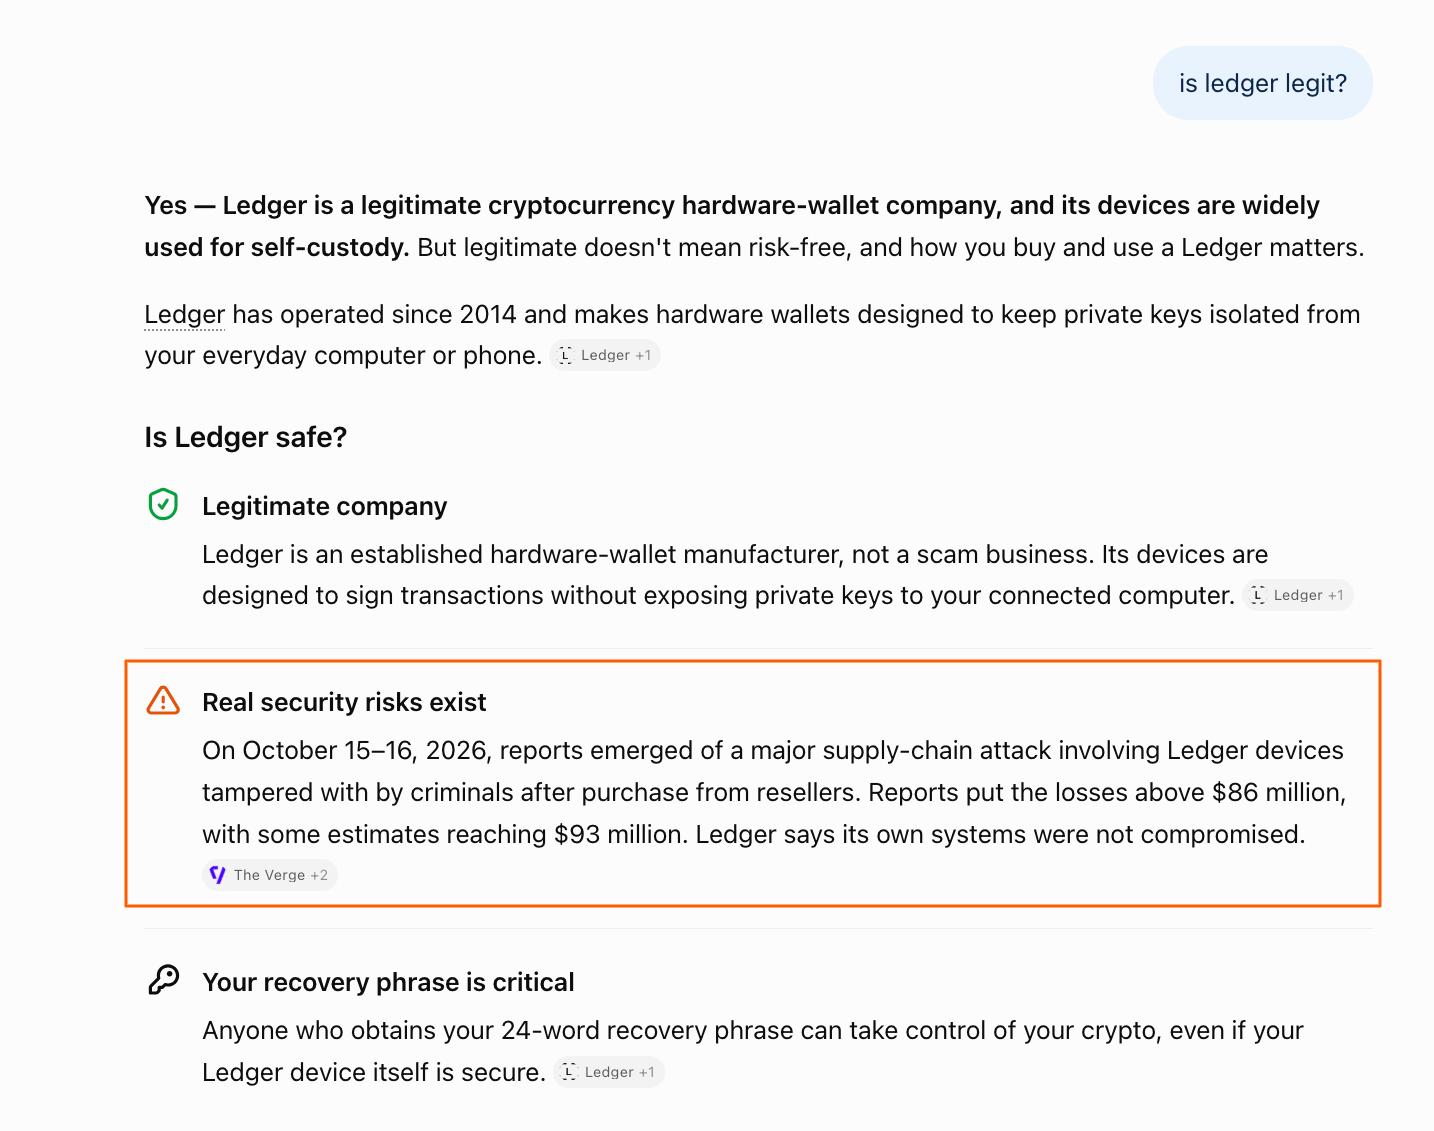Click the bold text "used for self-custody."

pyautogui.click(x=277, y=247)
